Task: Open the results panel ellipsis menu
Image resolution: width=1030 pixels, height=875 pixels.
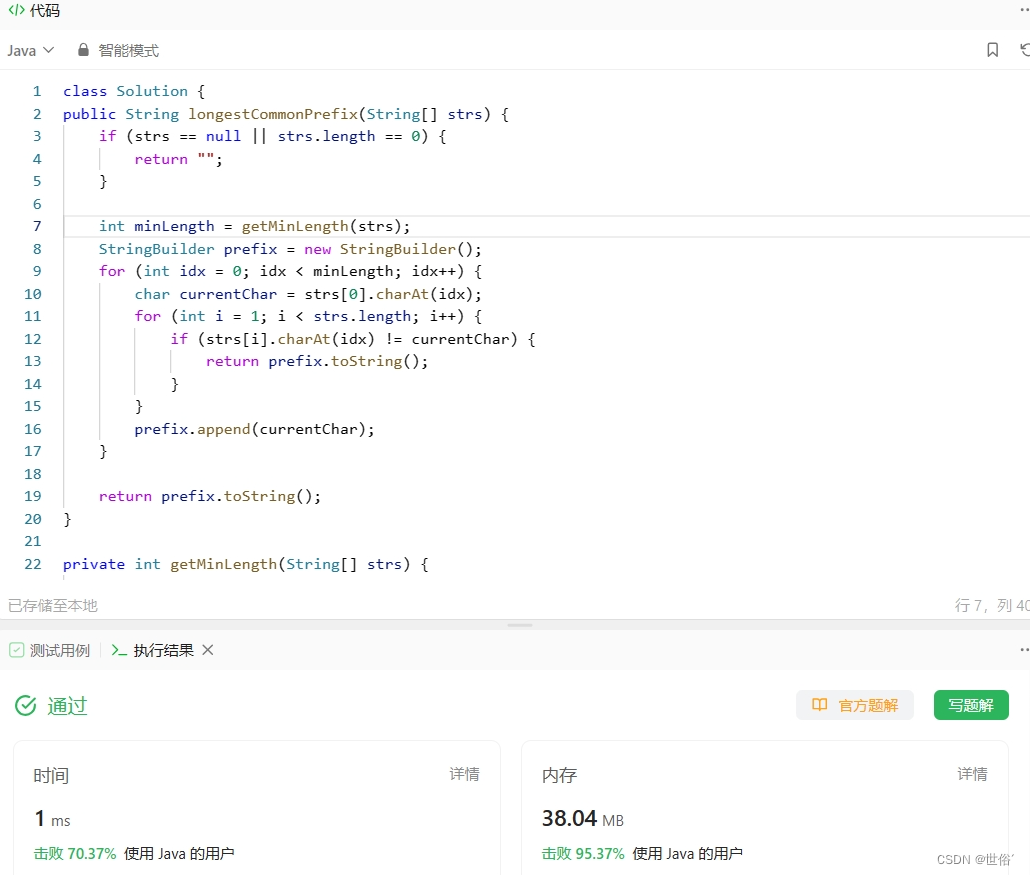Action: tap(1024, 650)
